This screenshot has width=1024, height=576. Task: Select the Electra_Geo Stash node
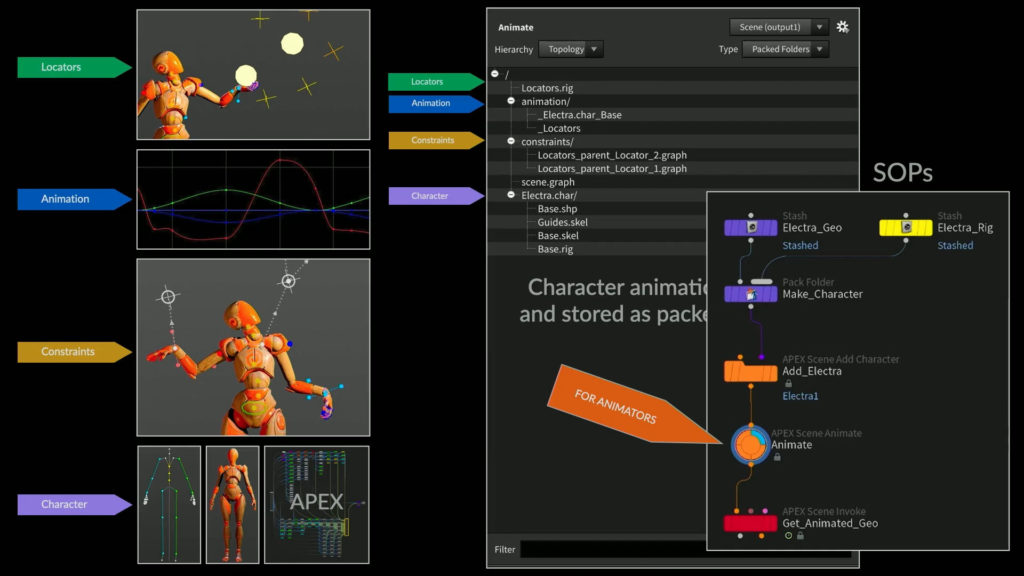point(750,227)
